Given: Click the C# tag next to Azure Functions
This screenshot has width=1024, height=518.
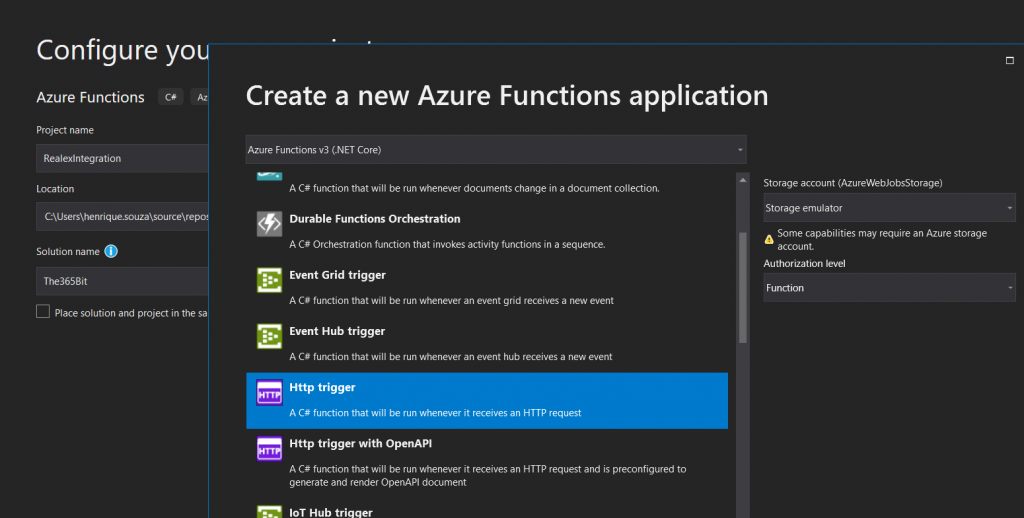Looking at the screenshot, I should pos(170,97).
